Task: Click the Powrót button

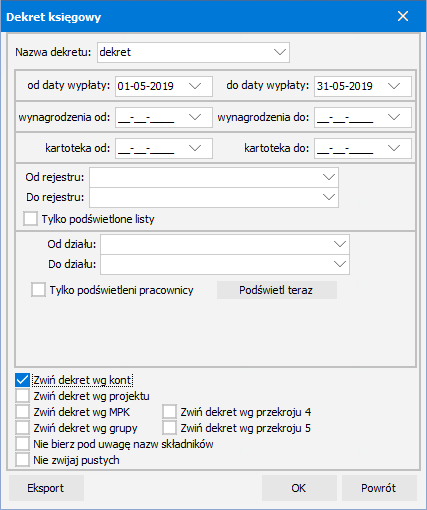Action: click(x=379, y=488)
